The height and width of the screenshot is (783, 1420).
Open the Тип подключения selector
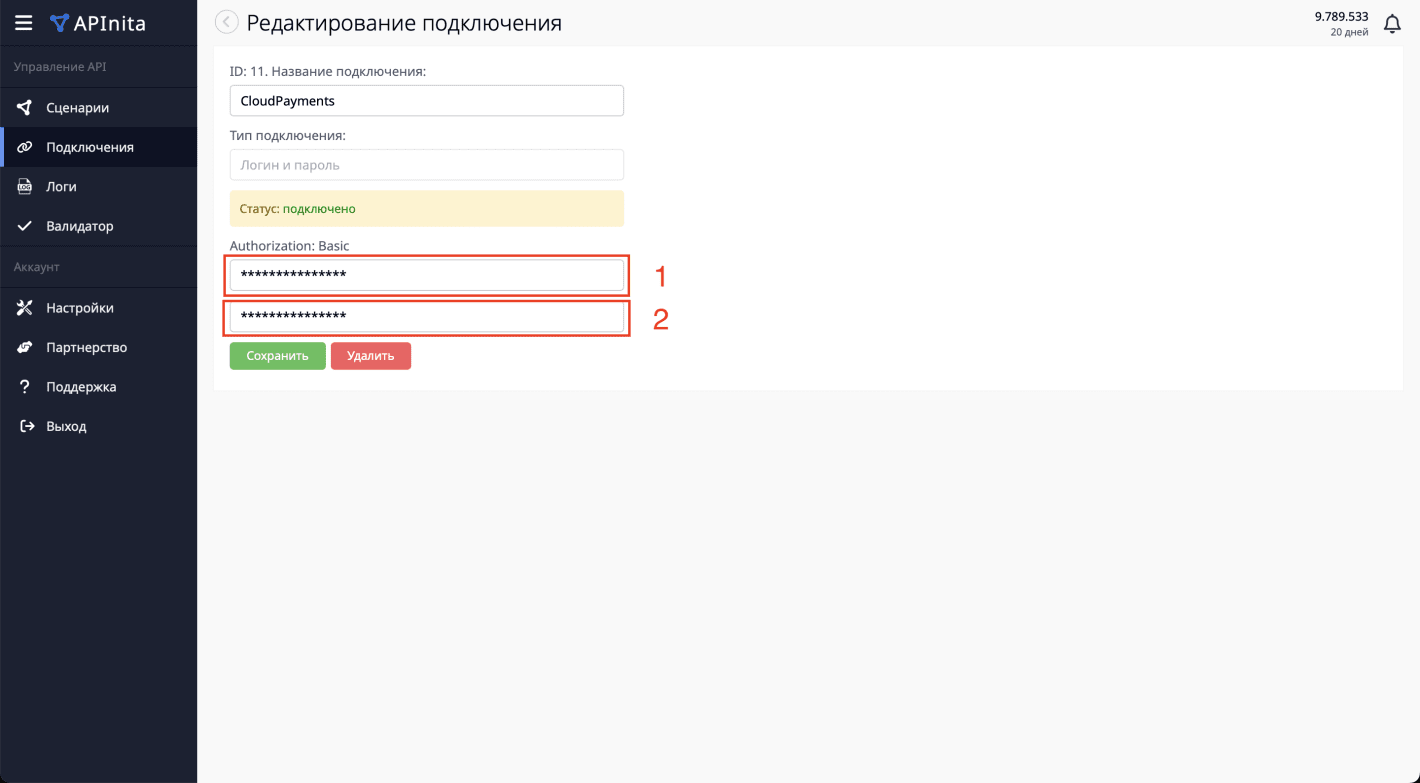coord(427,164)
